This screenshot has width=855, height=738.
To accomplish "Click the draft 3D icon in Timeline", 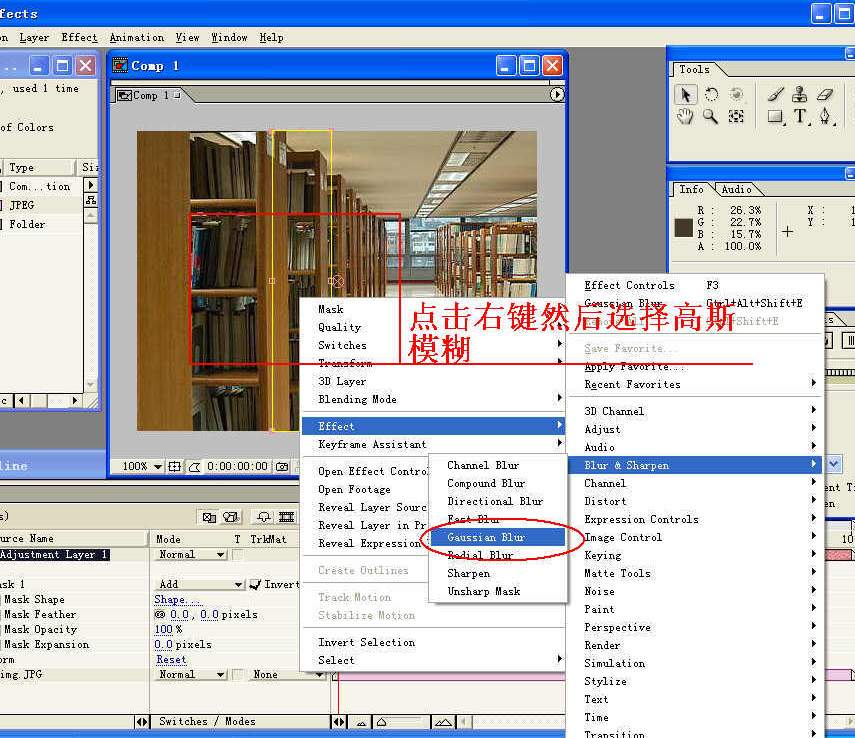I will click(231, 517).
